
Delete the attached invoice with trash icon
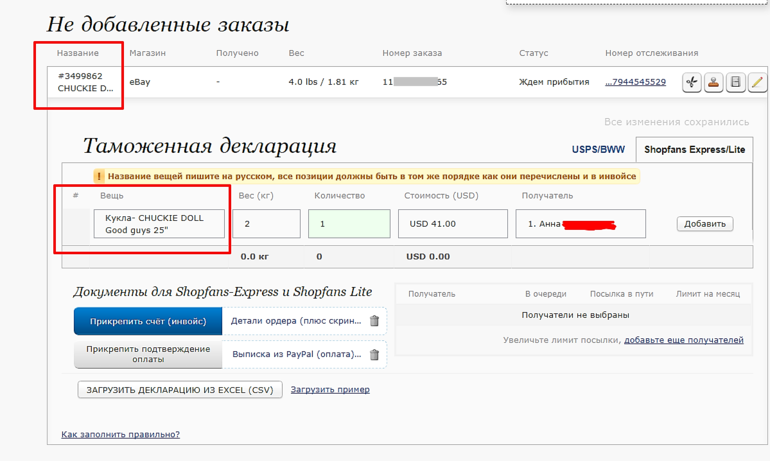374,321
